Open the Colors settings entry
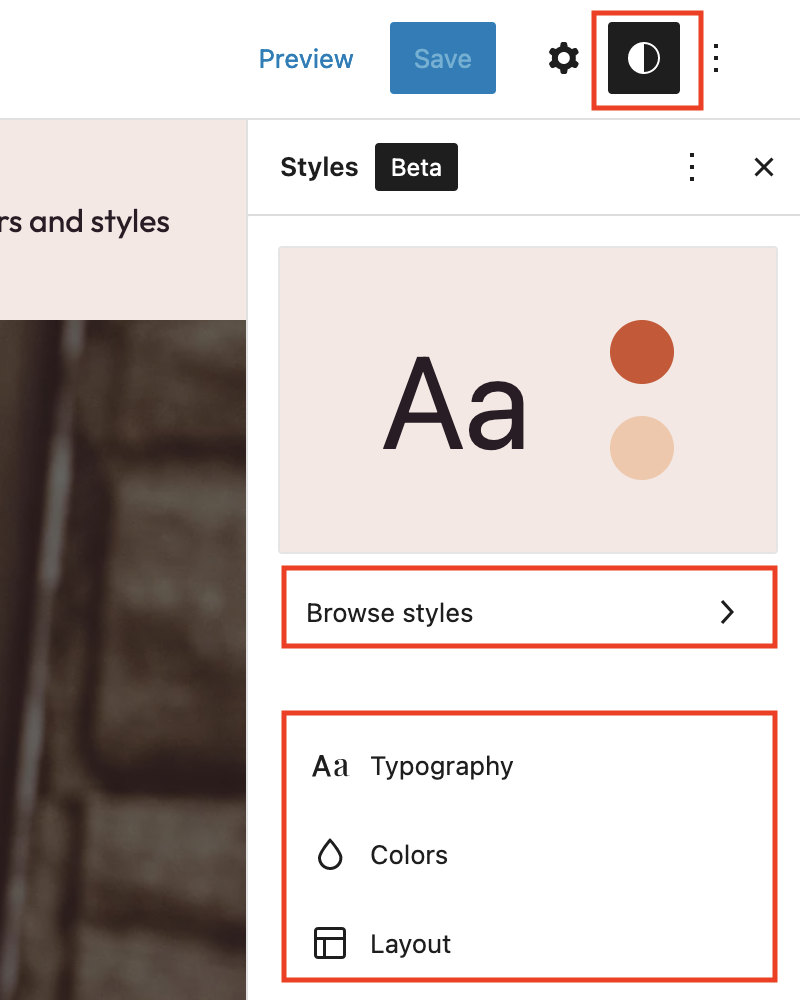 [410, 854]
